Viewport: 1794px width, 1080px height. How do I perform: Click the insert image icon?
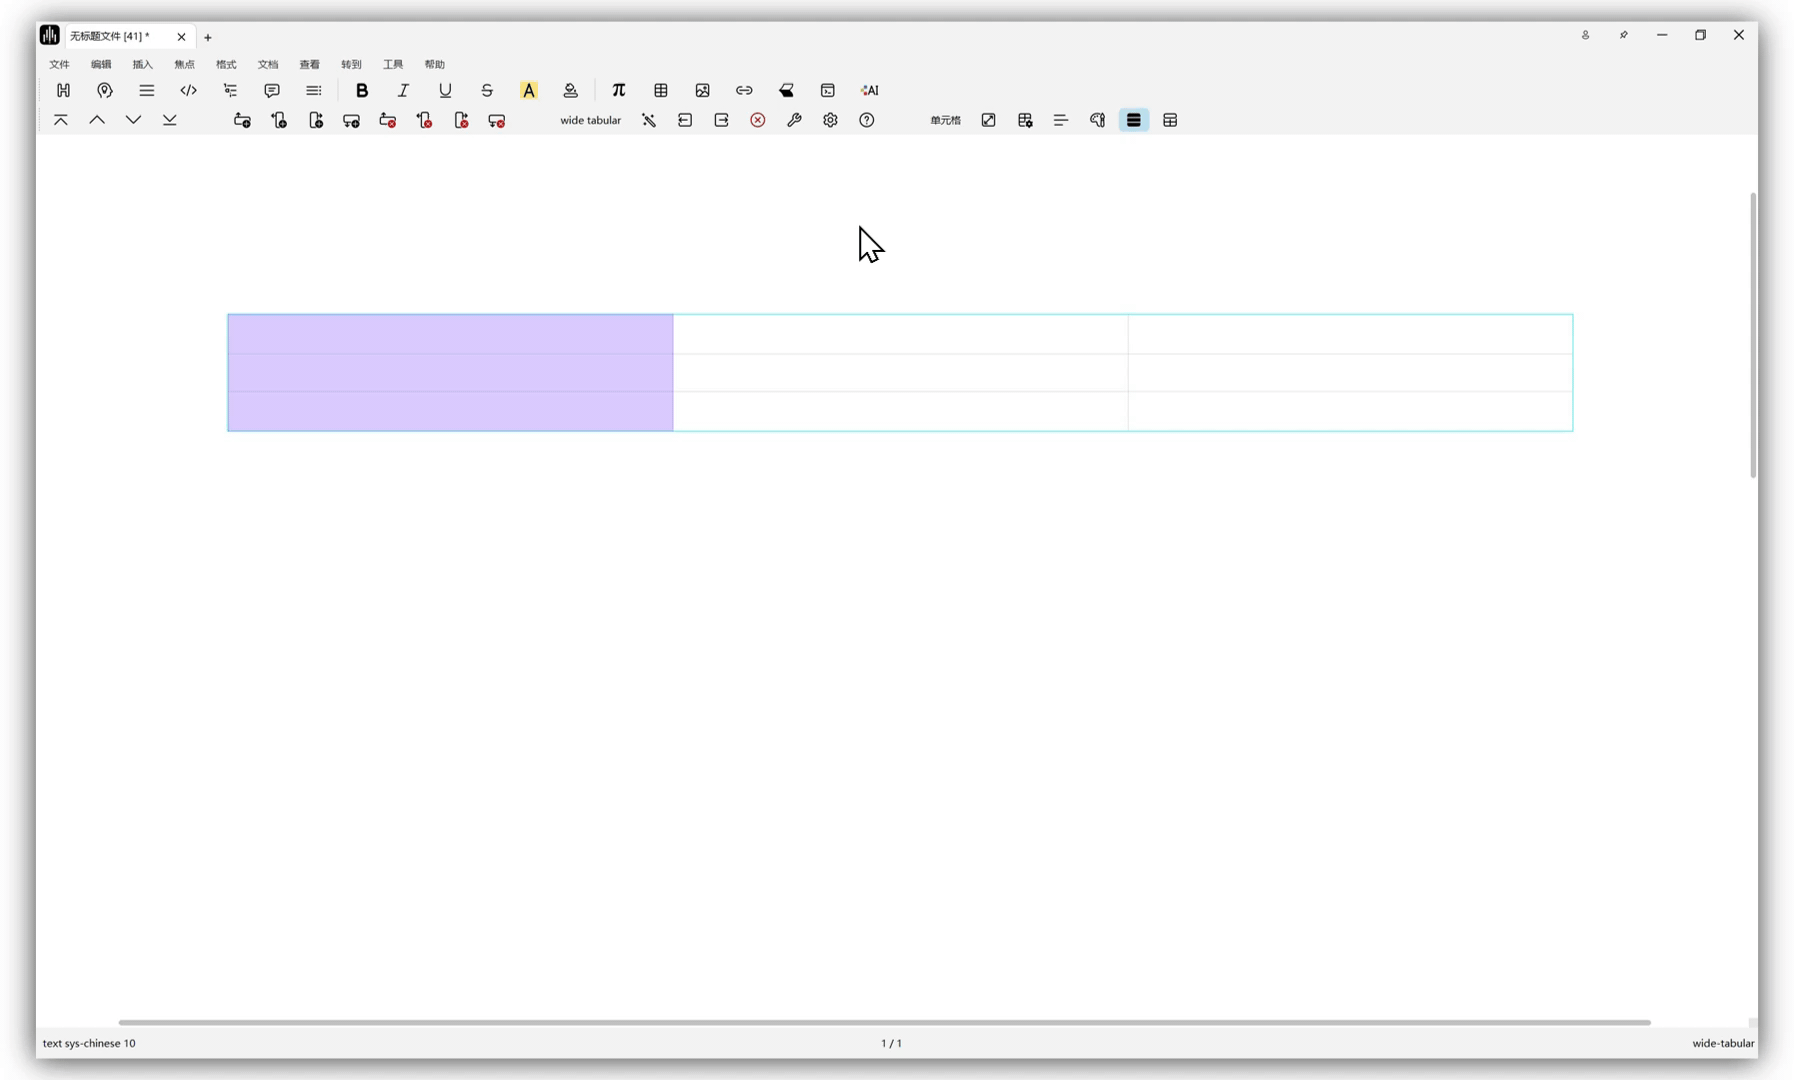point(702,90)
